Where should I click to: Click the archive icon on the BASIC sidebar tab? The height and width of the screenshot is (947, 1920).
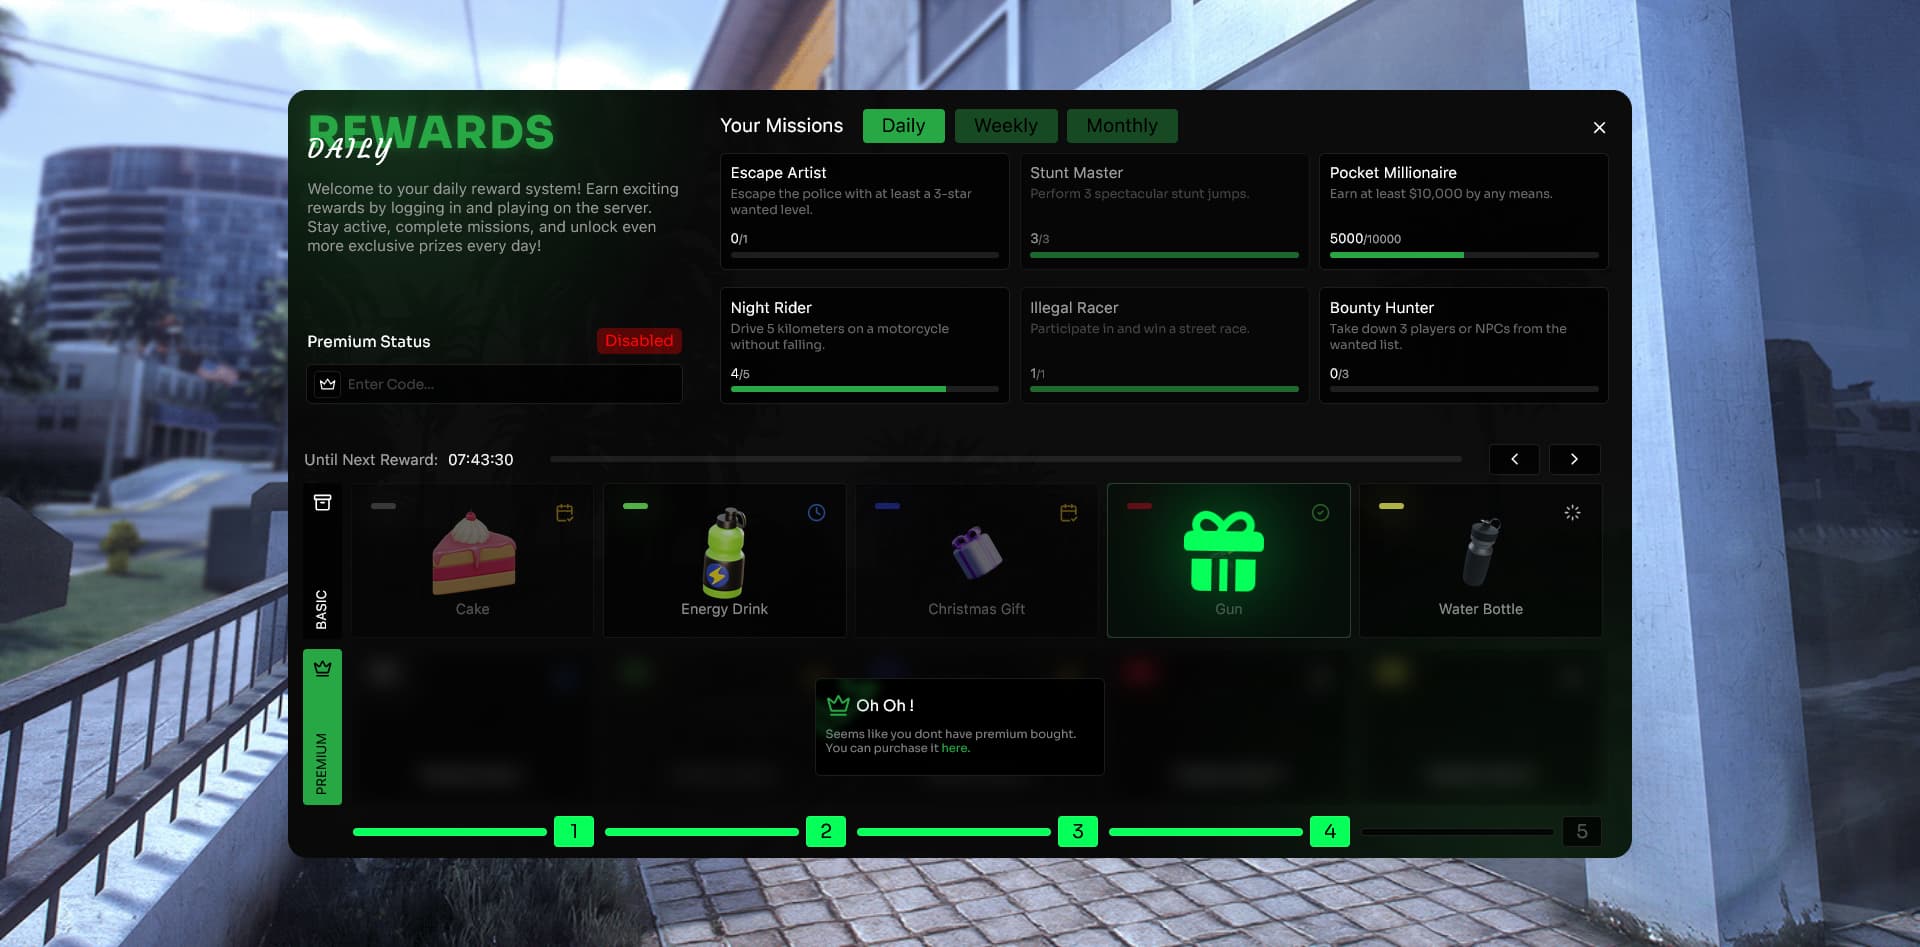[323, 505]
